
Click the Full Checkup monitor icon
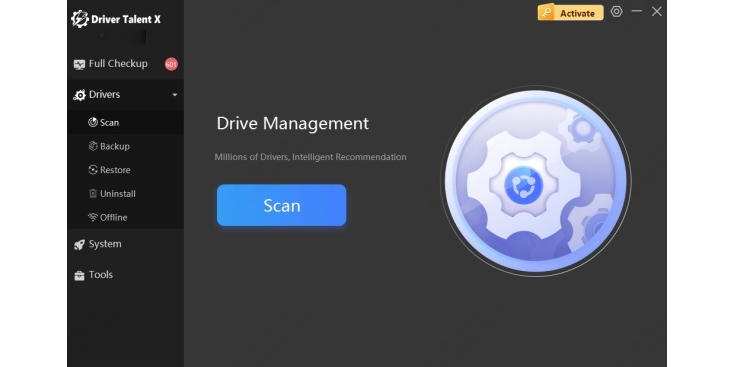pyautogui.click(x=79, y=65)
